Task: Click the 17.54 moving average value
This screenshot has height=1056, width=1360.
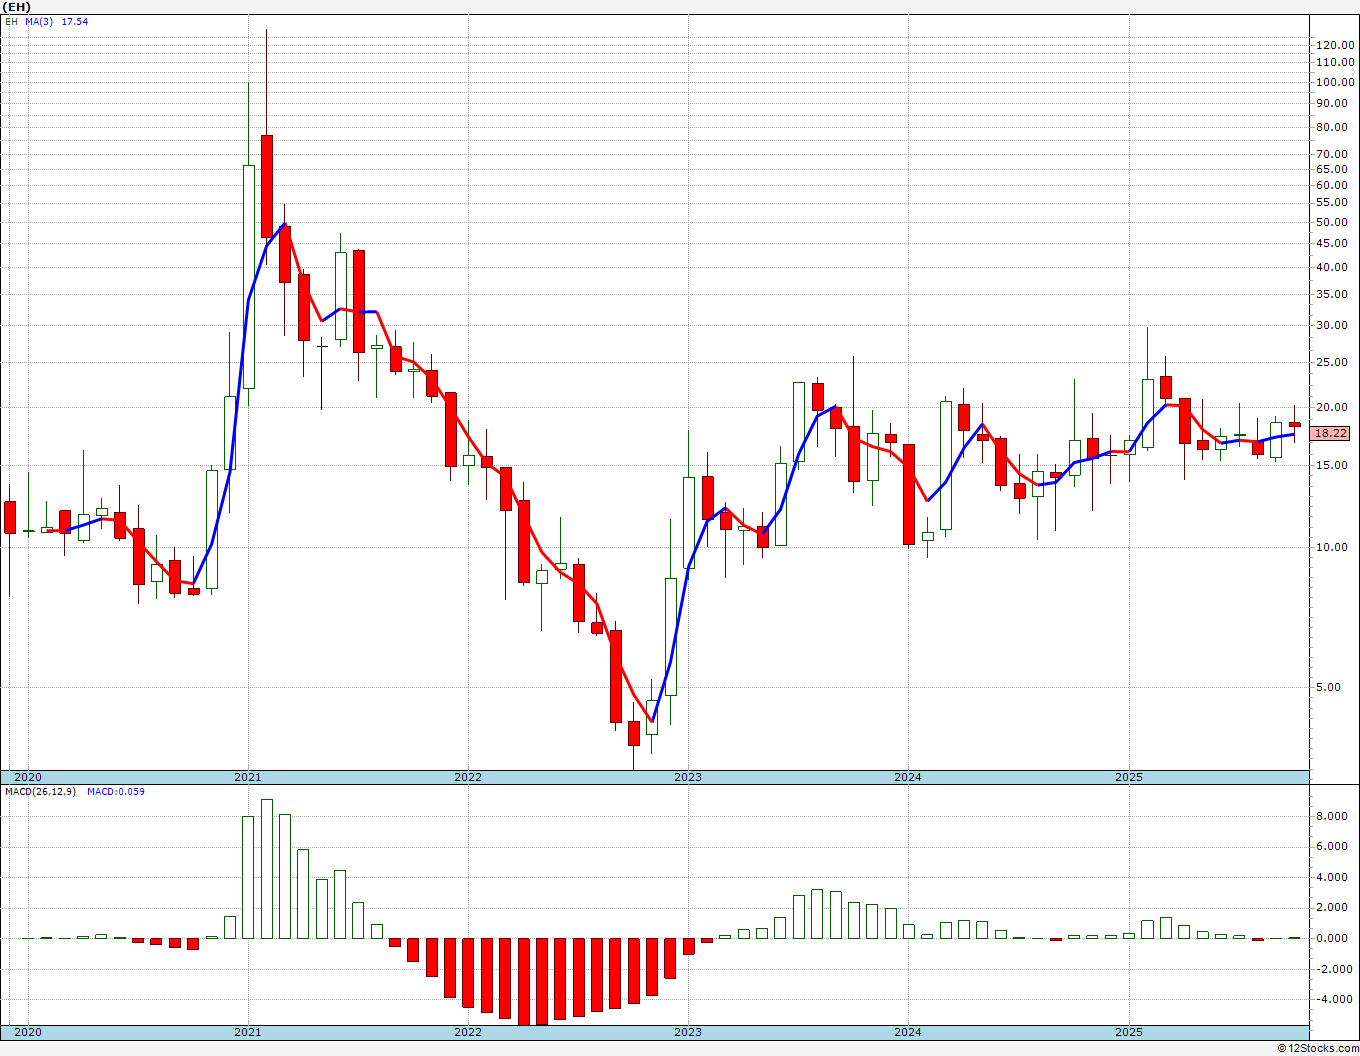Action: click(75, 21)
